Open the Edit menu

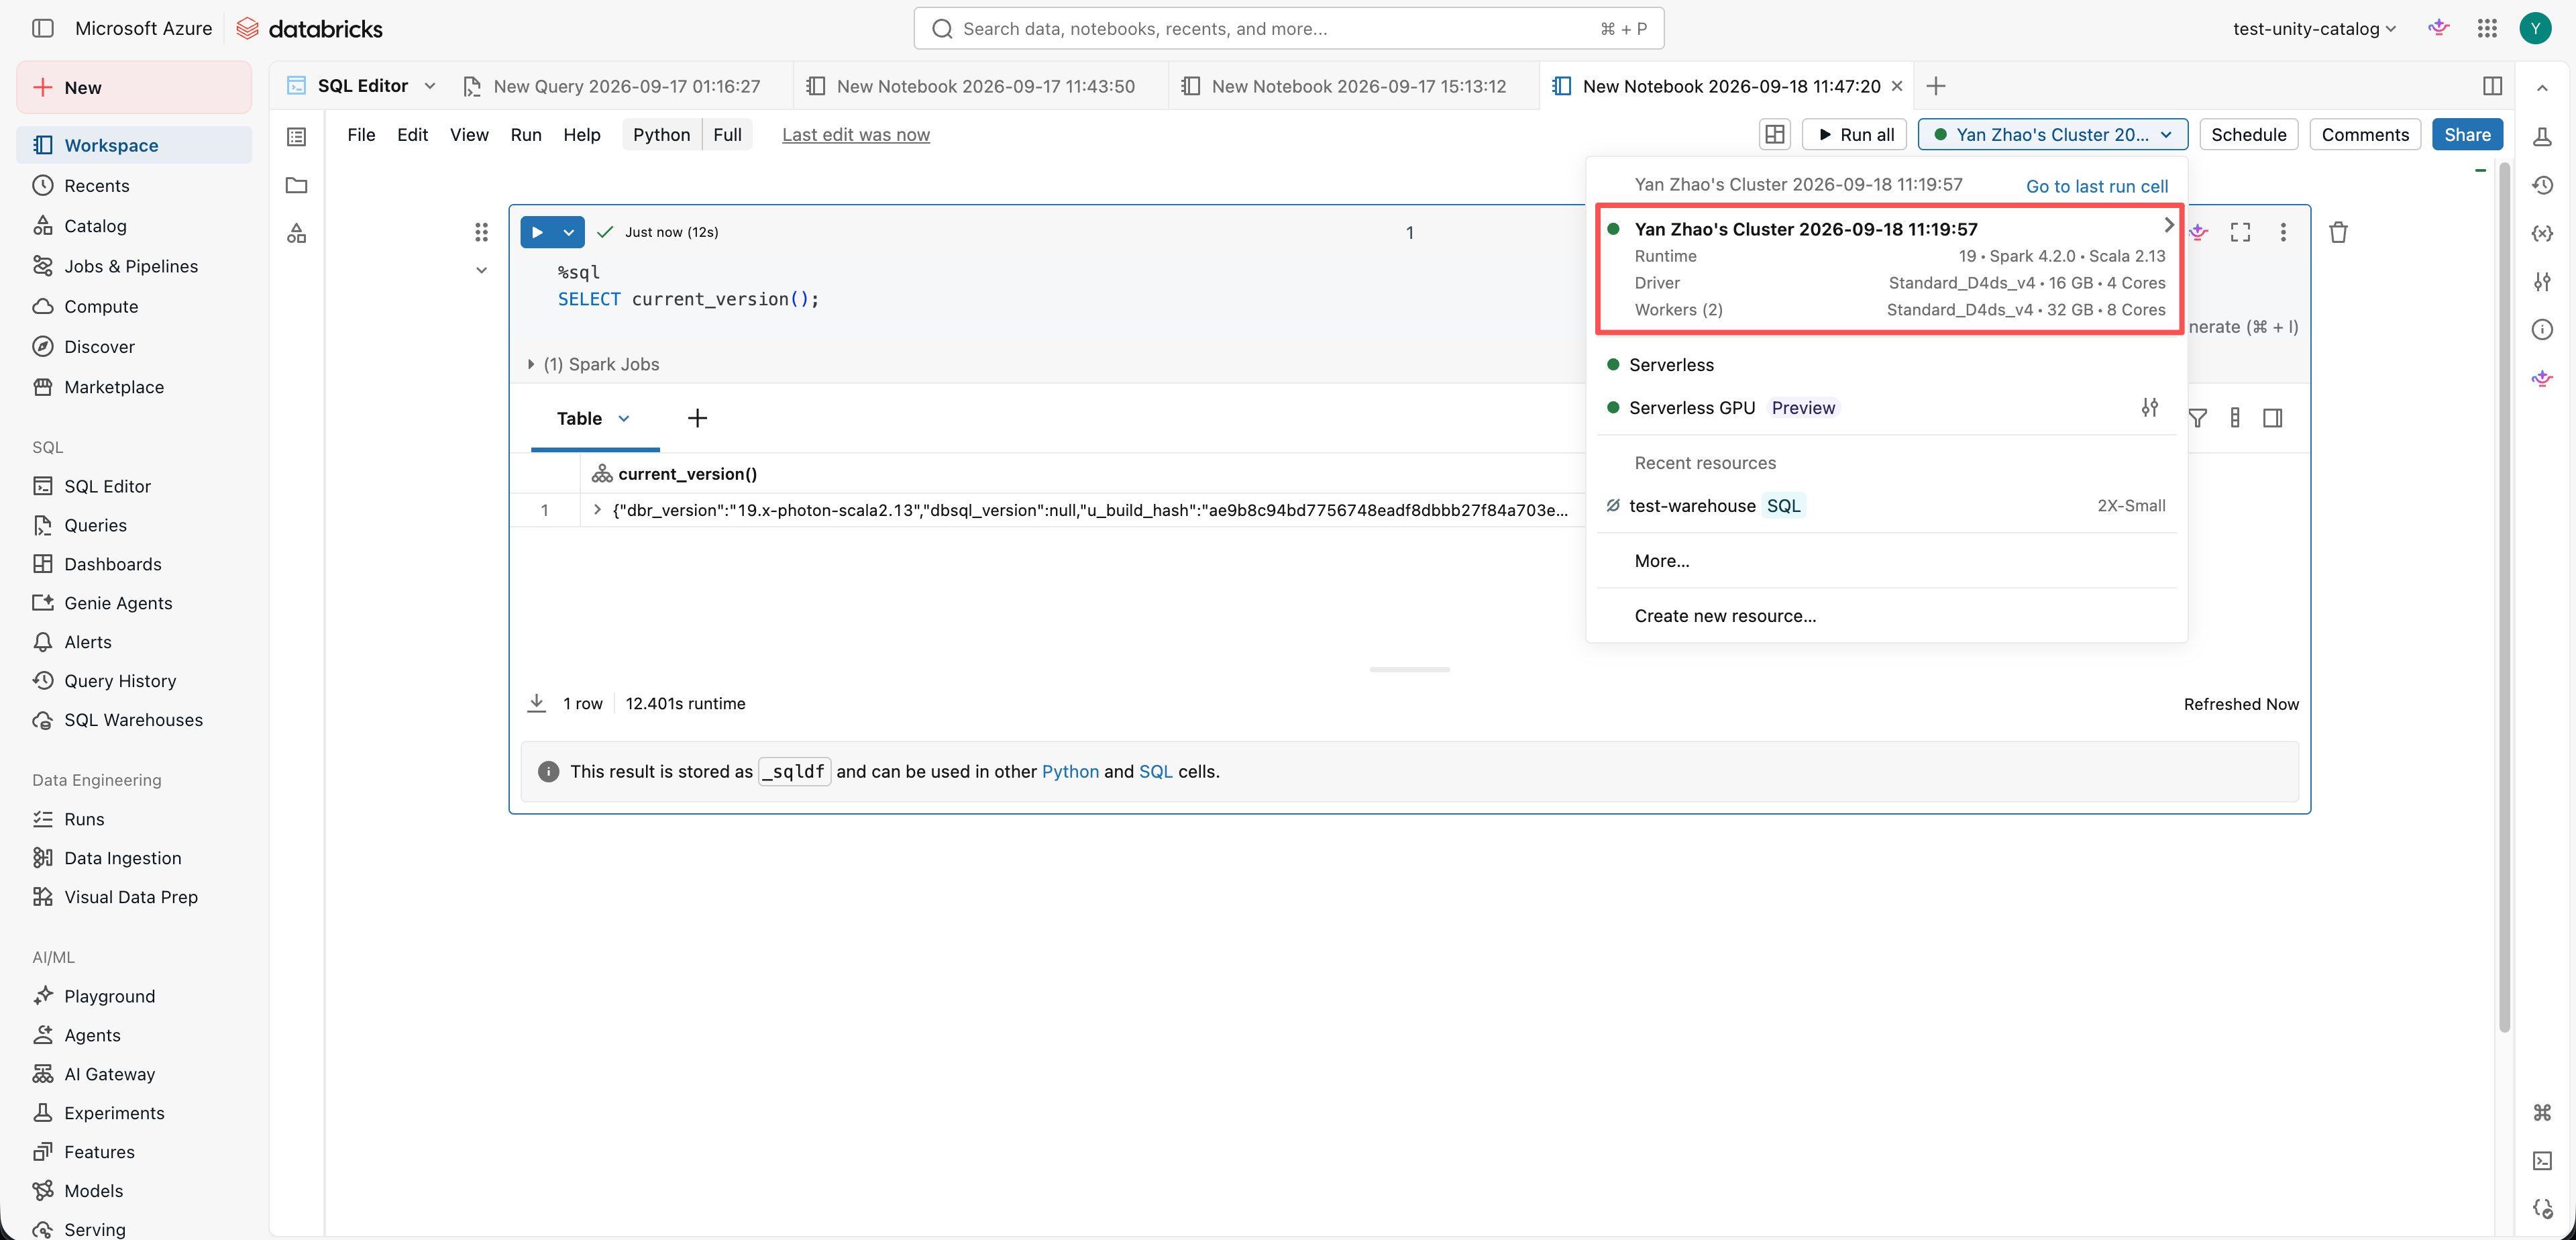coord(412,134)
